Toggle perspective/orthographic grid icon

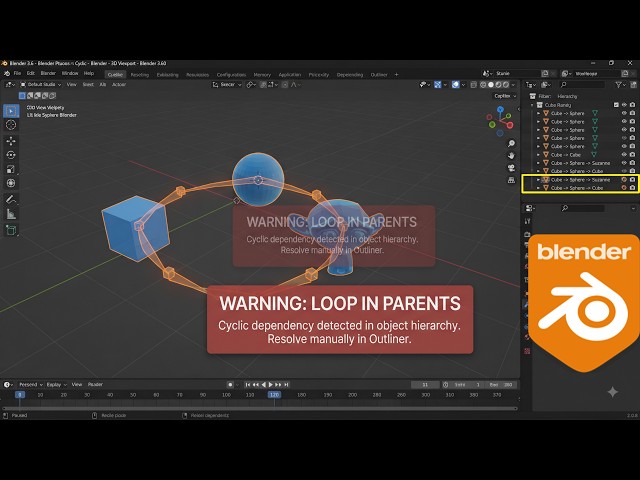511,180
